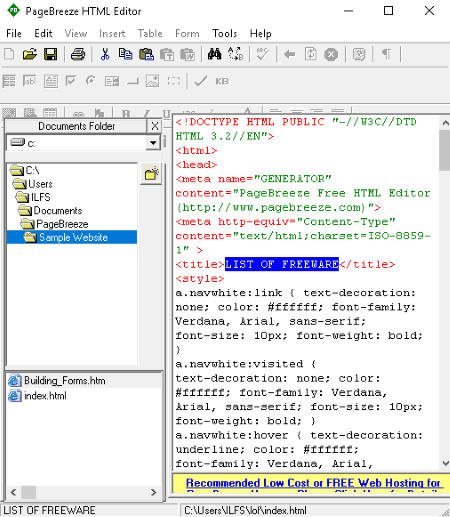Select the Documents folder in tree
This screenshot has height=517, width=450.
tap(50, 210)
